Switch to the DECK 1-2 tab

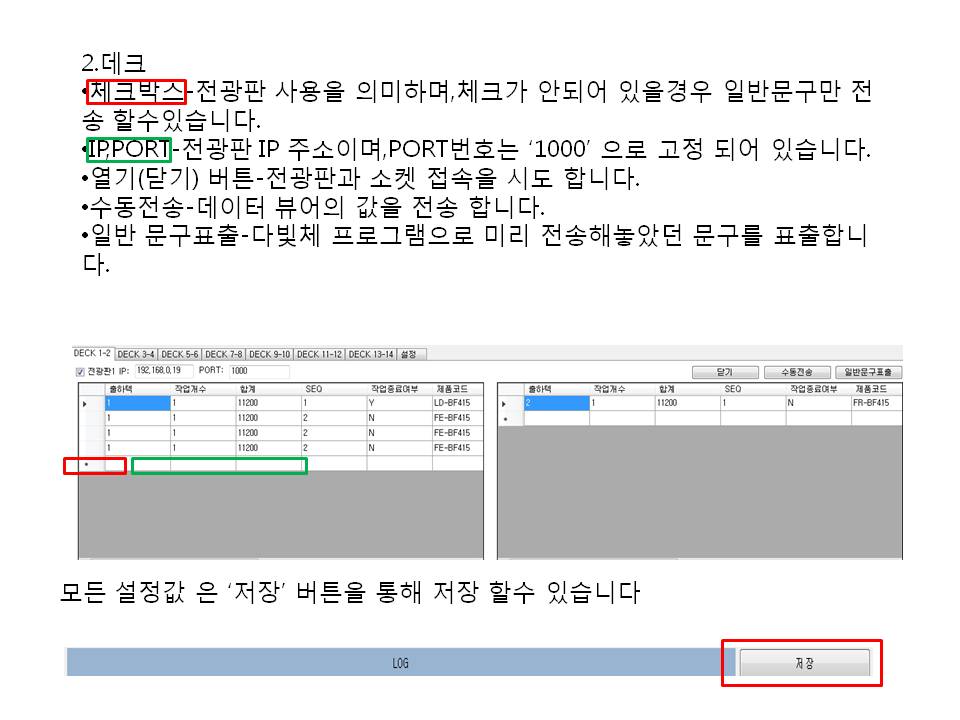(x=92, y=353)
